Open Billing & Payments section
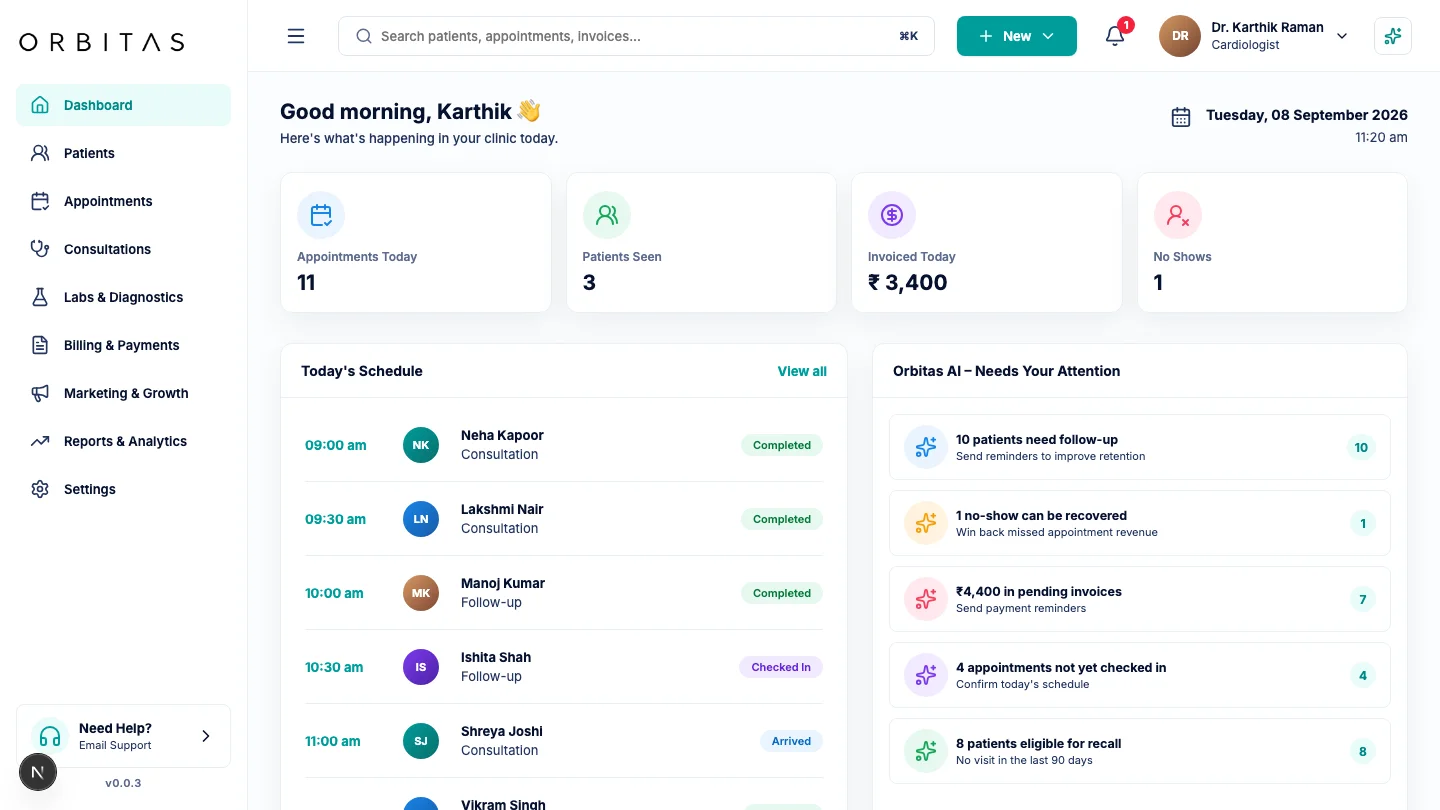Viewport: 1440px width, 810px height. [123, 345]
